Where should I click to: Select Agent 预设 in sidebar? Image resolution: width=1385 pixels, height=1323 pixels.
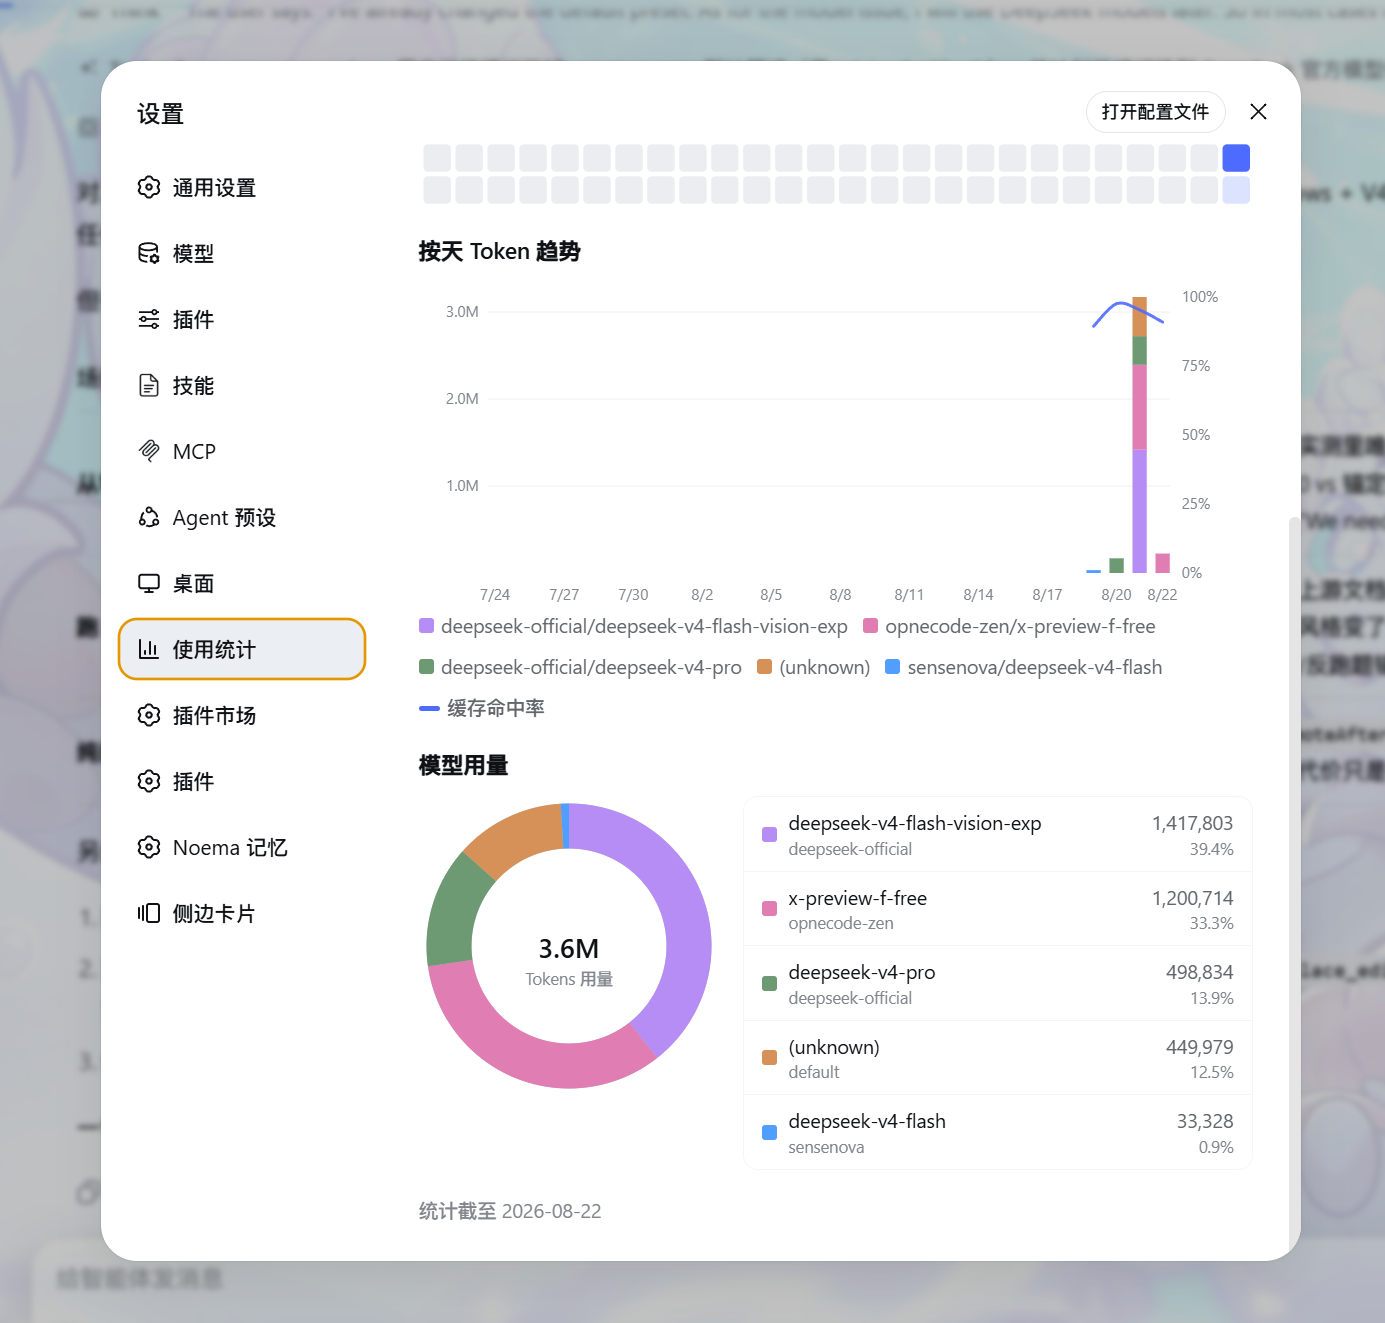(x=242, y=517)
